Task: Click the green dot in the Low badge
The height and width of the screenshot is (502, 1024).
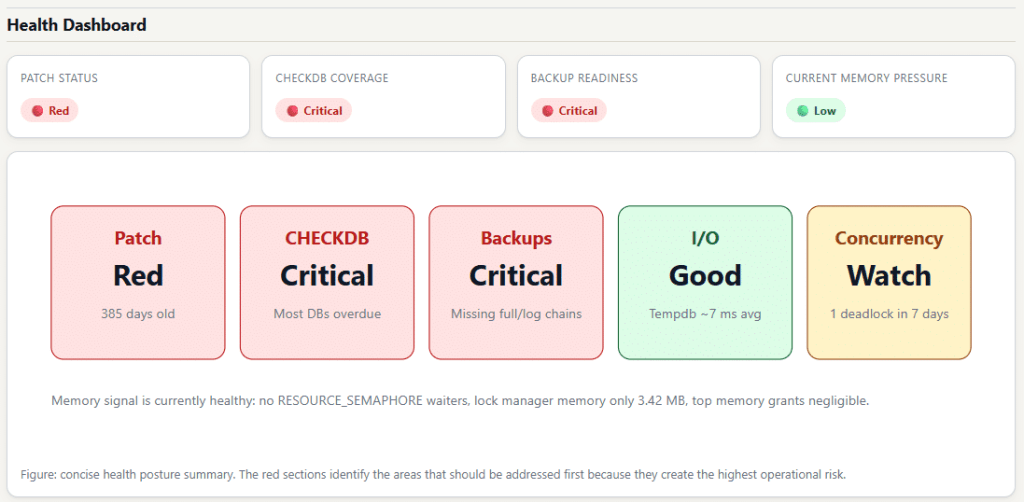Action: 803,111
